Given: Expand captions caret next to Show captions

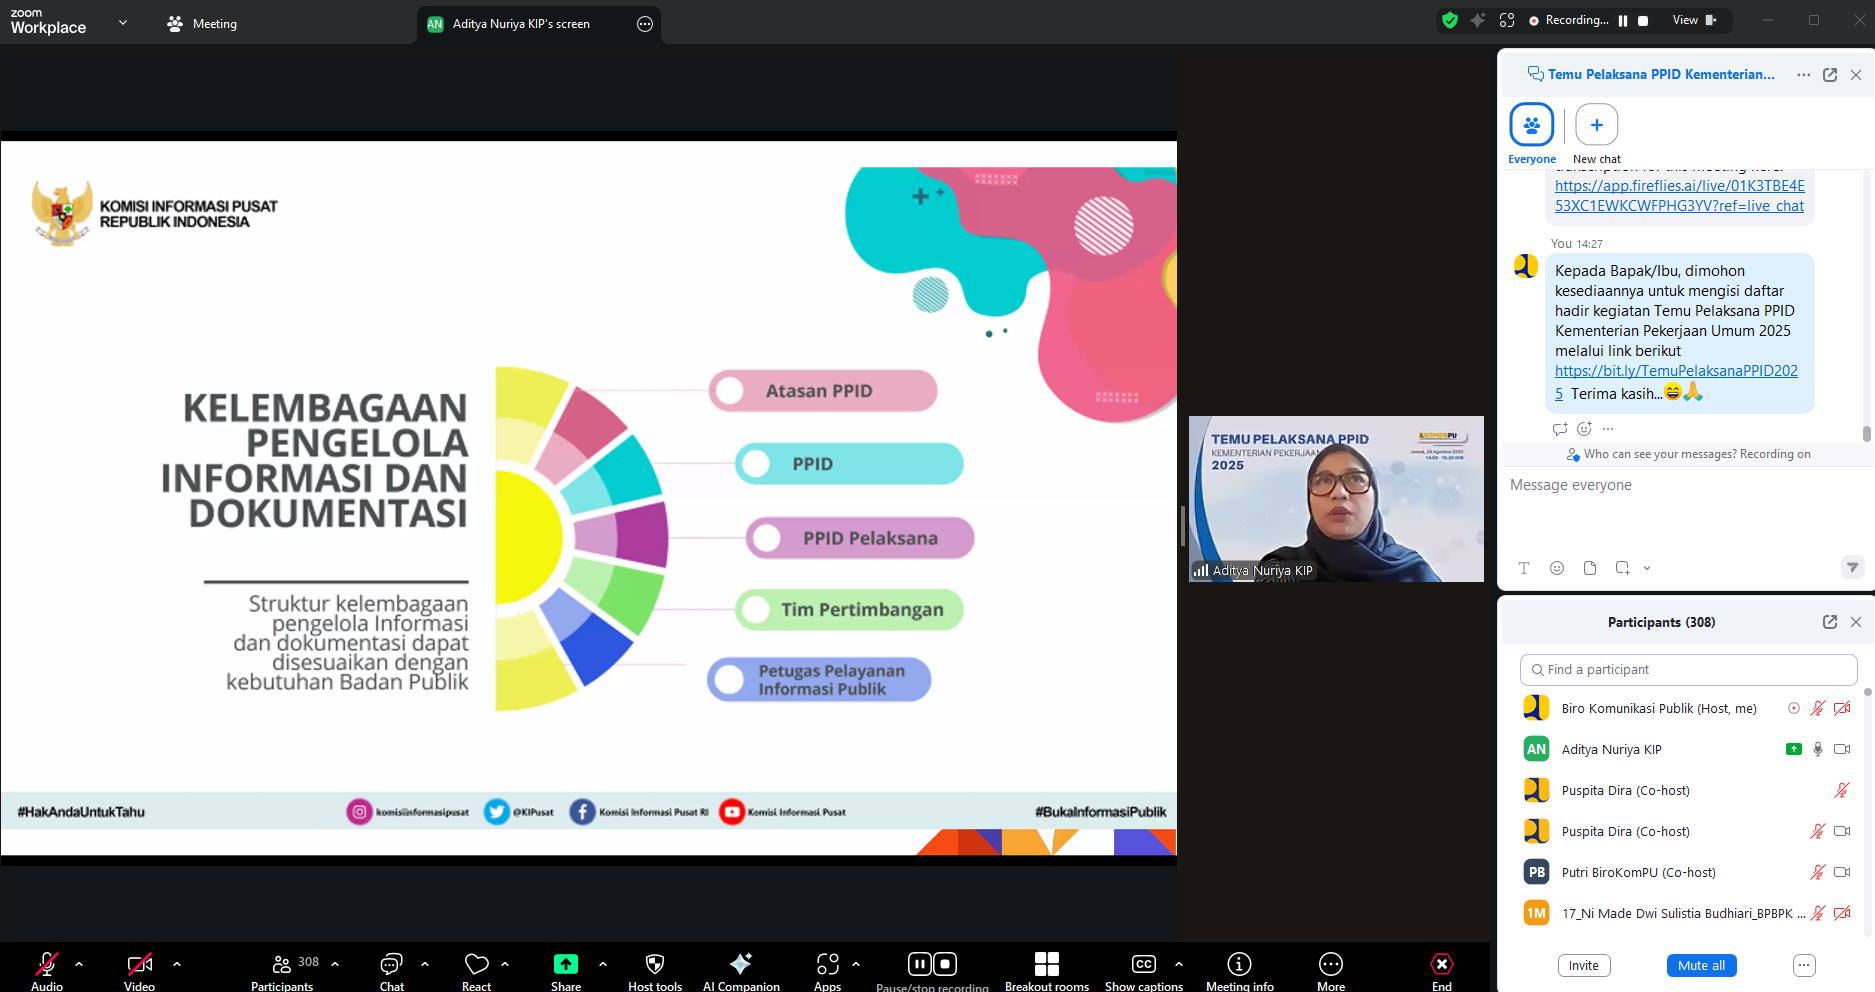Looking at the screenshot, I should coord(1179,964).
